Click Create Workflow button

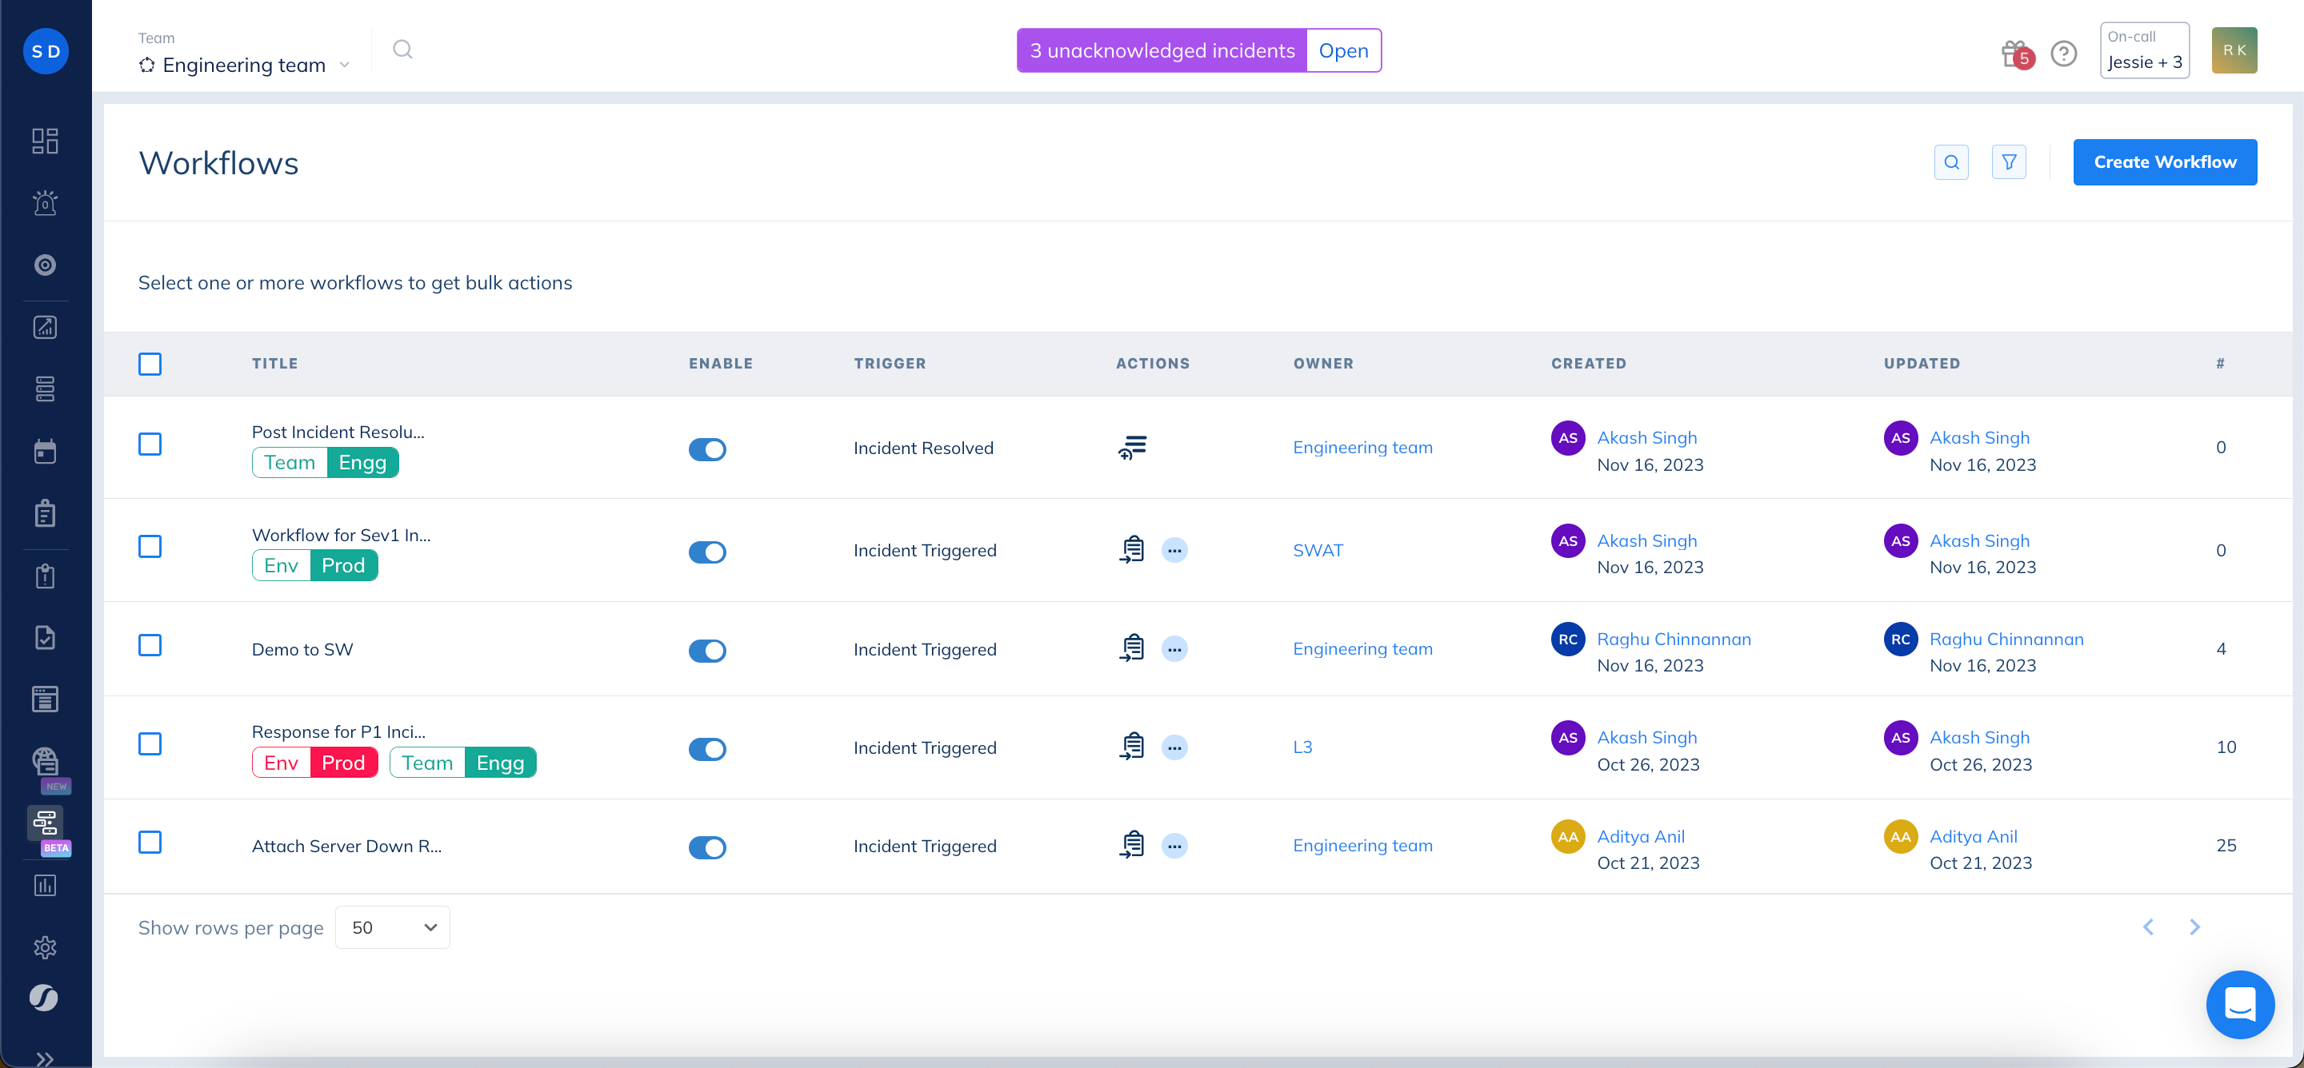click(2165, 162)
